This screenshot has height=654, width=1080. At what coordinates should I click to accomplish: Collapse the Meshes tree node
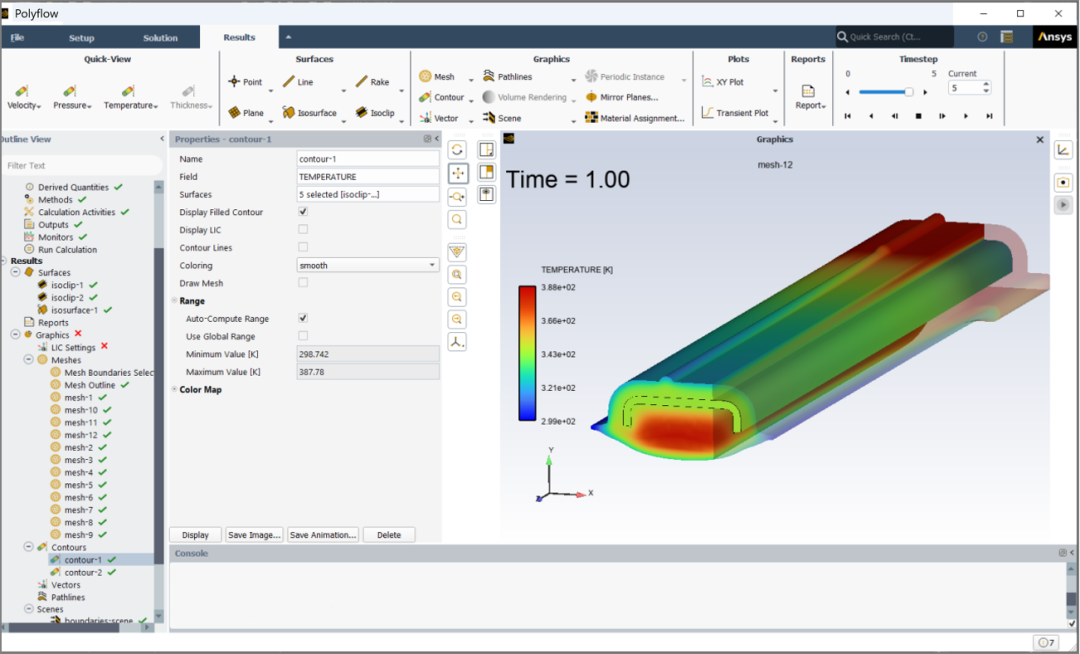pyautogui.click(x=28, y=359)
